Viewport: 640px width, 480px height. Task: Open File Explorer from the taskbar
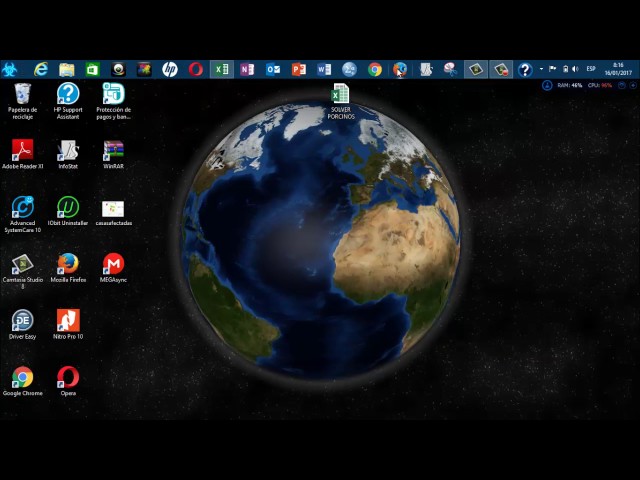(67, 69)
